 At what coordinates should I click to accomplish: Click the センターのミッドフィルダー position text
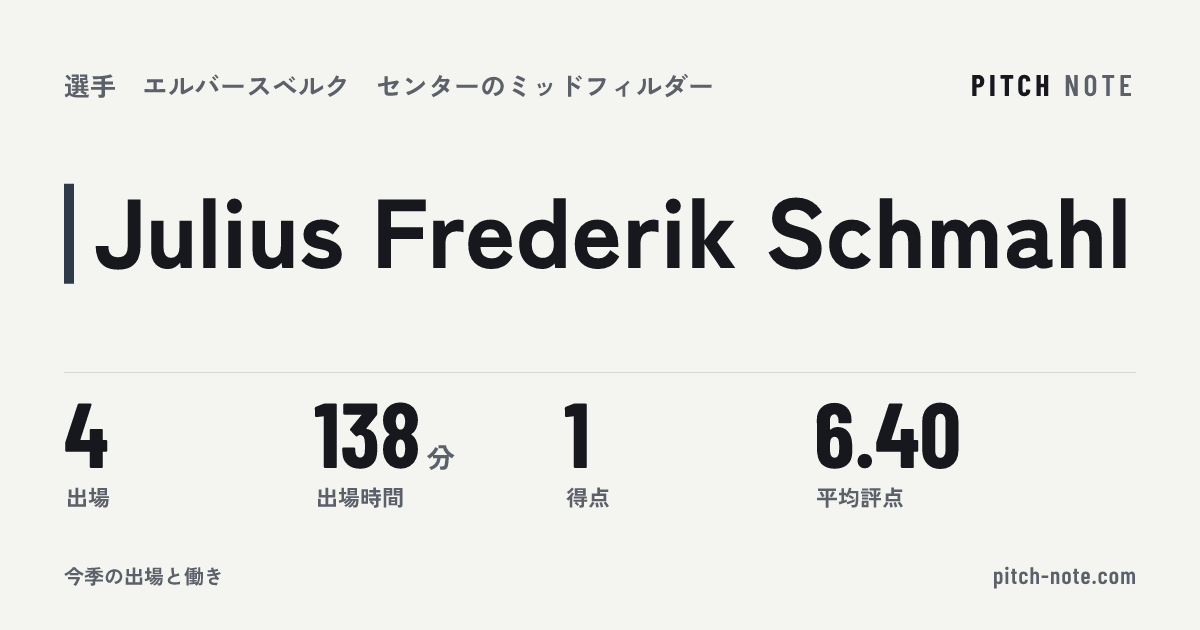pos(545,87)
